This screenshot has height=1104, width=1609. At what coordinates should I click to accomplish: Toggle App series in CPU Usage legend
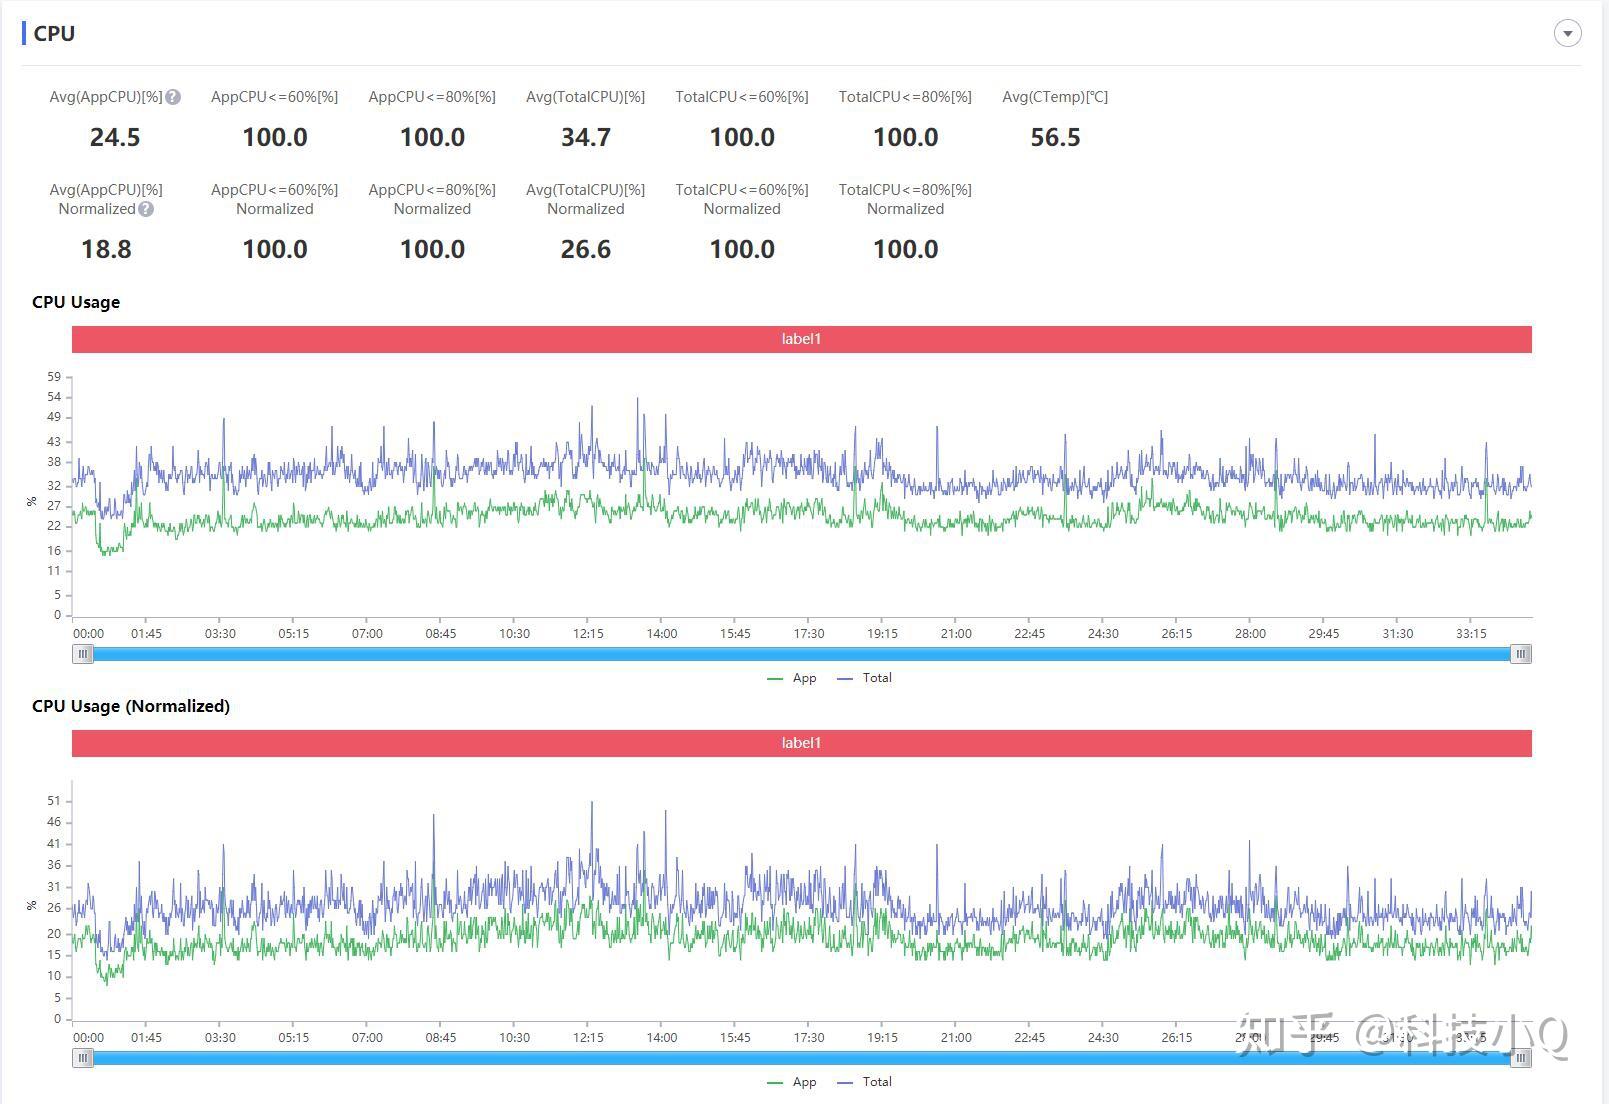click(x=792, y=678)
